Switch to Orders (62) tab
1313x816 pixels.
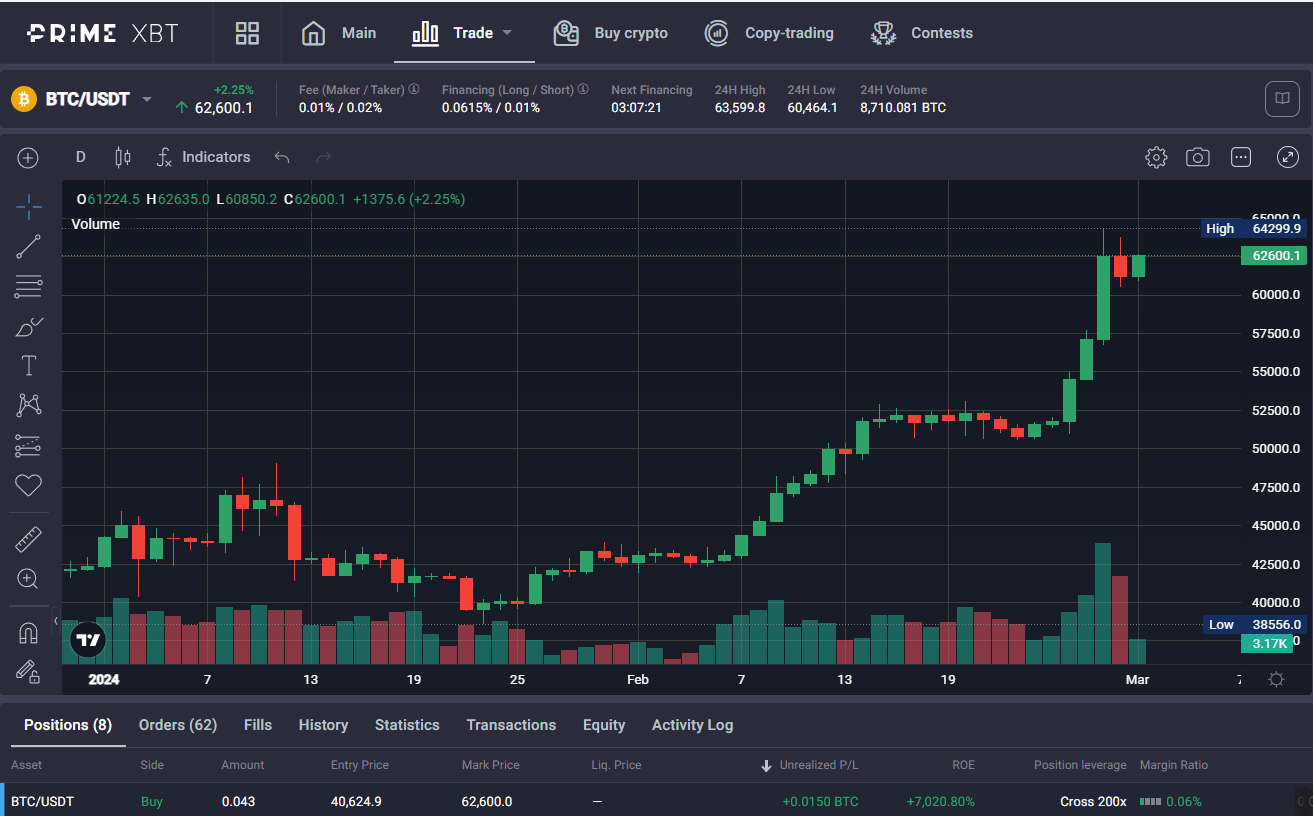[178, 725]
